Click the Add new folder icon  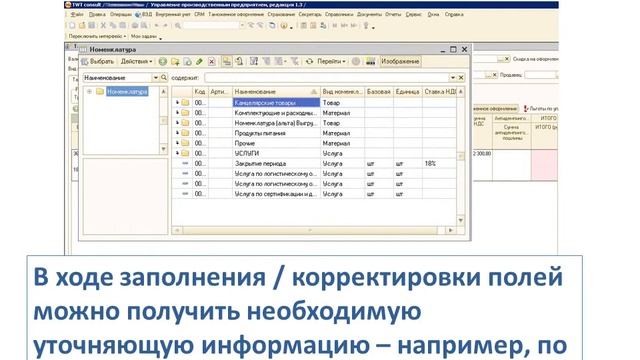coord(175,62)
